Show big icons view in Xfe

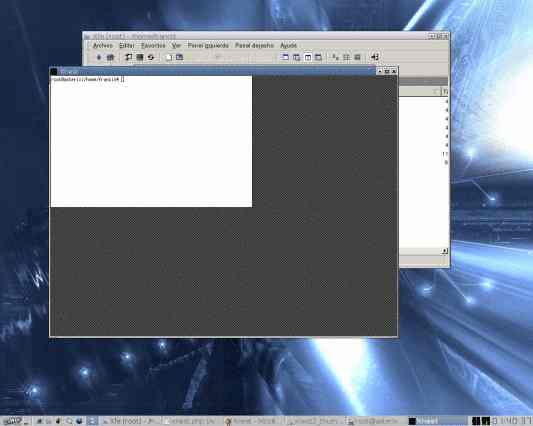click(x=336, y=57)
